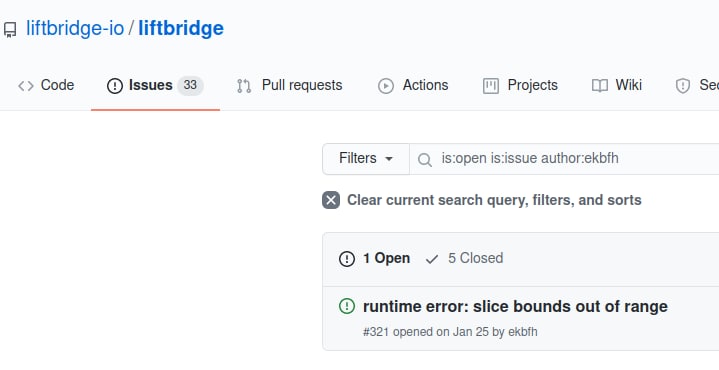Open the Actions tab
The height and width of the screenshot is (370, 719).
[413, 86]
